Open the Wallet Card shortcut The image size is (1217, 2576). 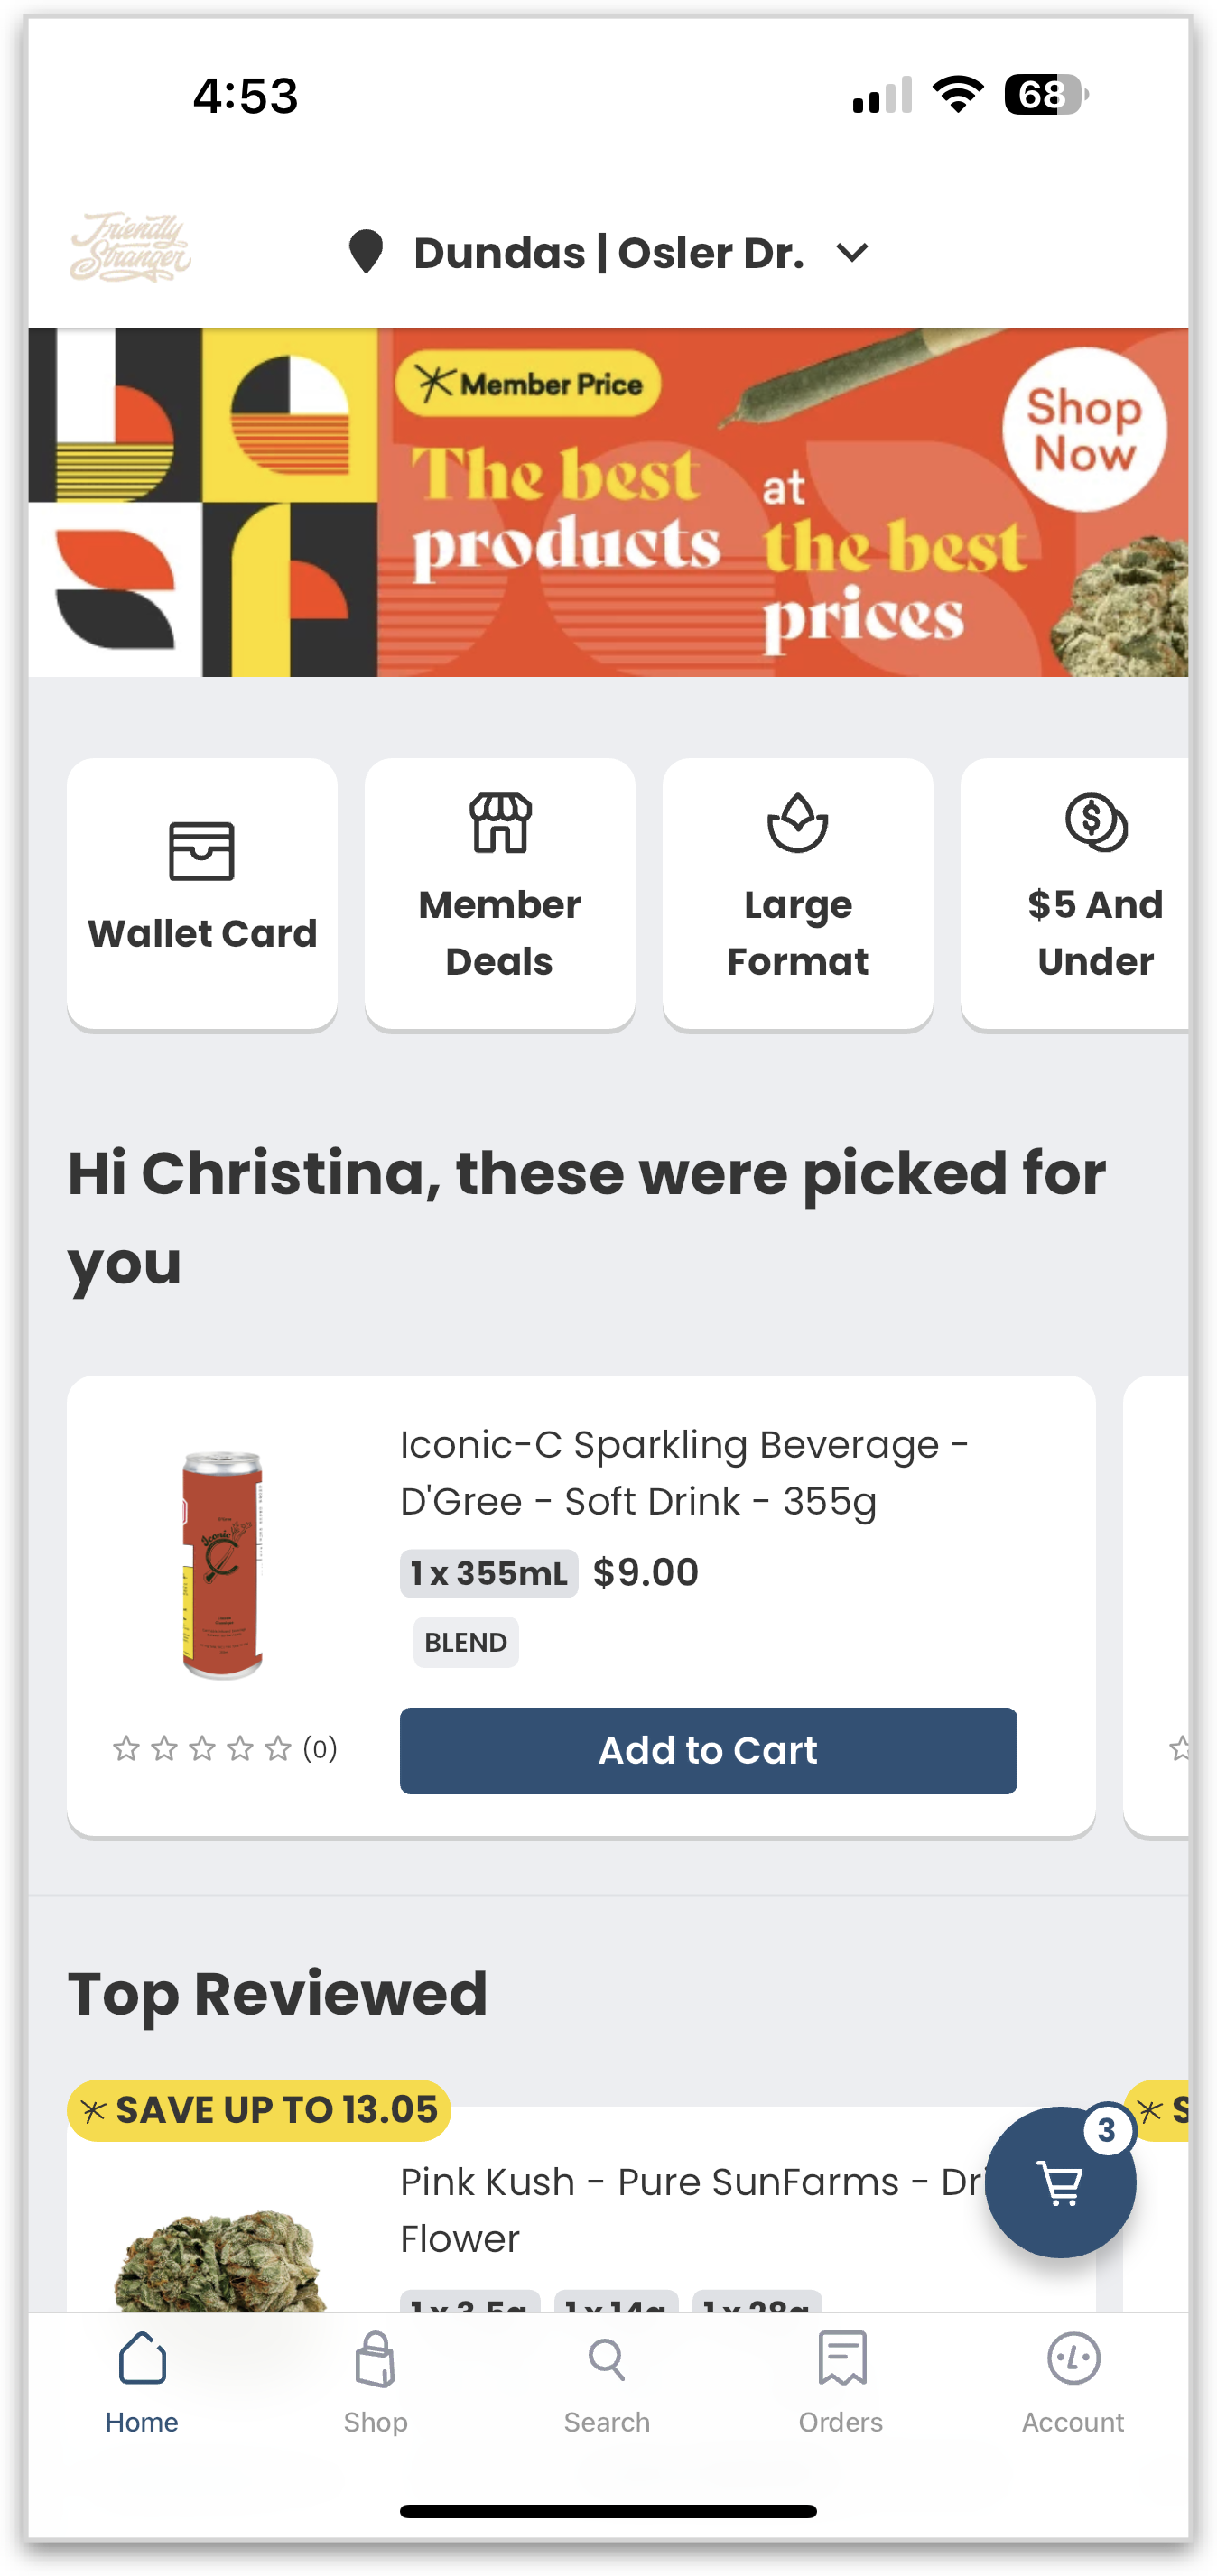(202, 893)
